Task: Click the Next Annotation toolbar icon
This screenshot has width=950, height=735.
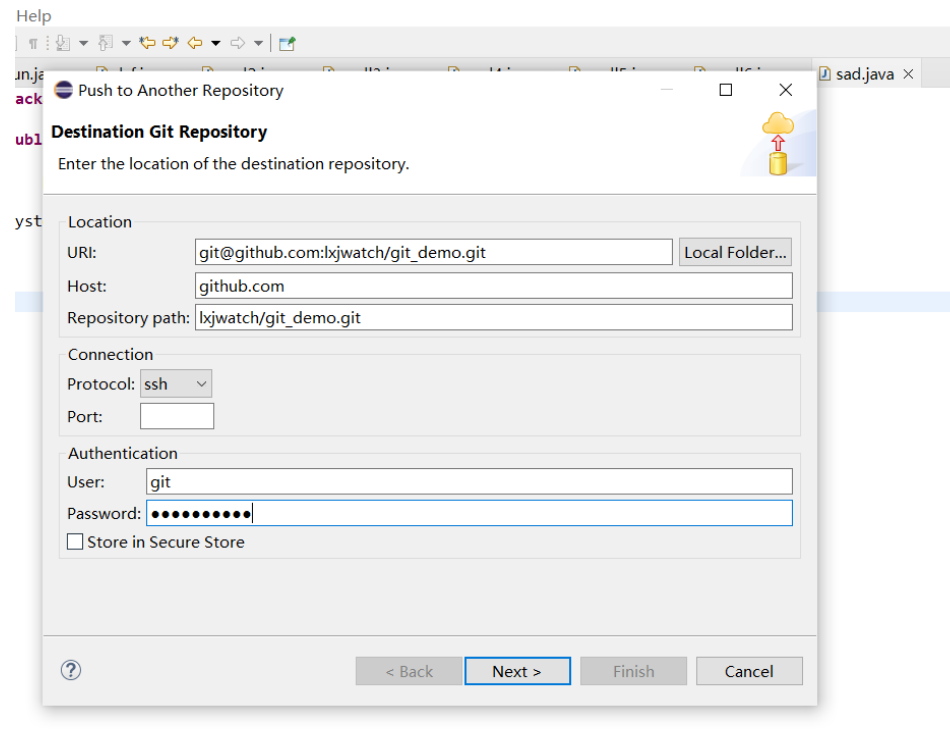Action: (62, 43)
